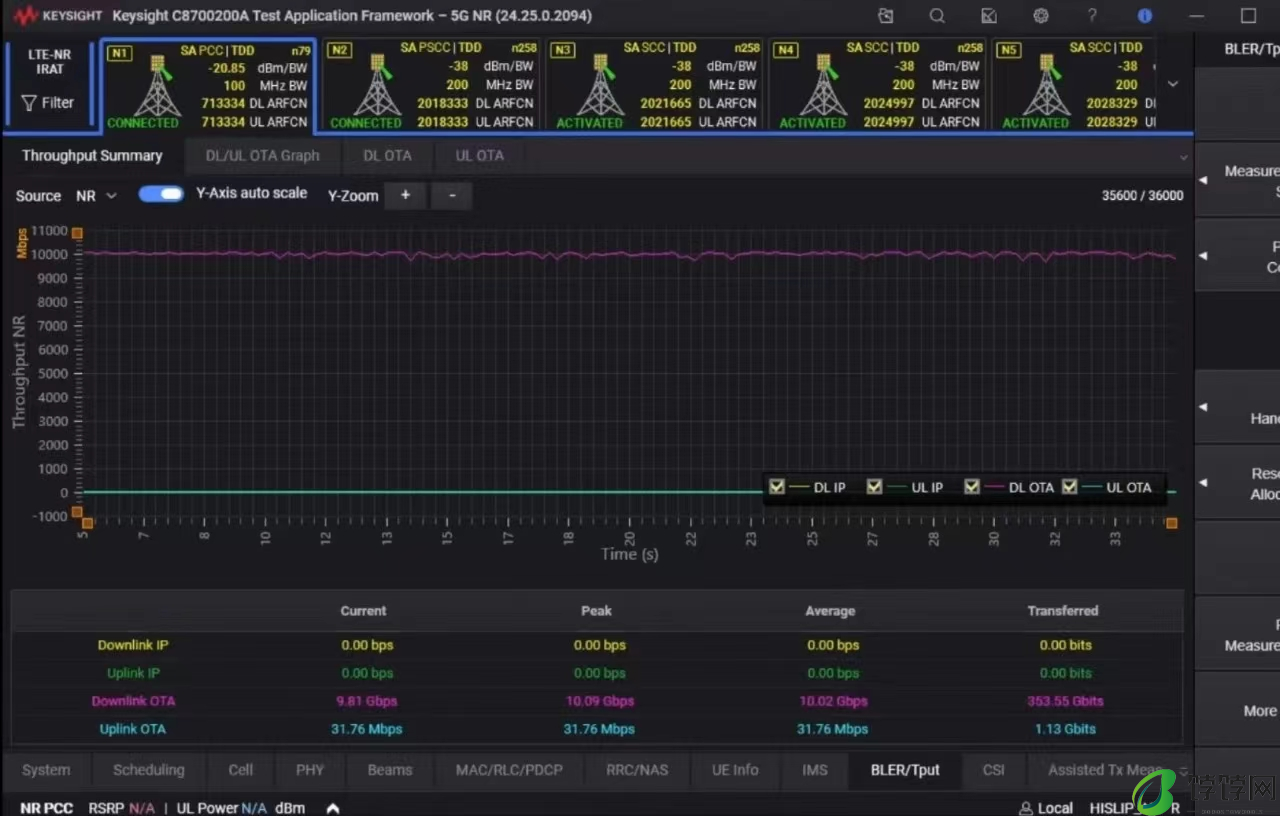Switch to the DL/UL OTA Graph tab
Image resolution: width=1280 pixels, height=816 pixels.
pos(263,155)
